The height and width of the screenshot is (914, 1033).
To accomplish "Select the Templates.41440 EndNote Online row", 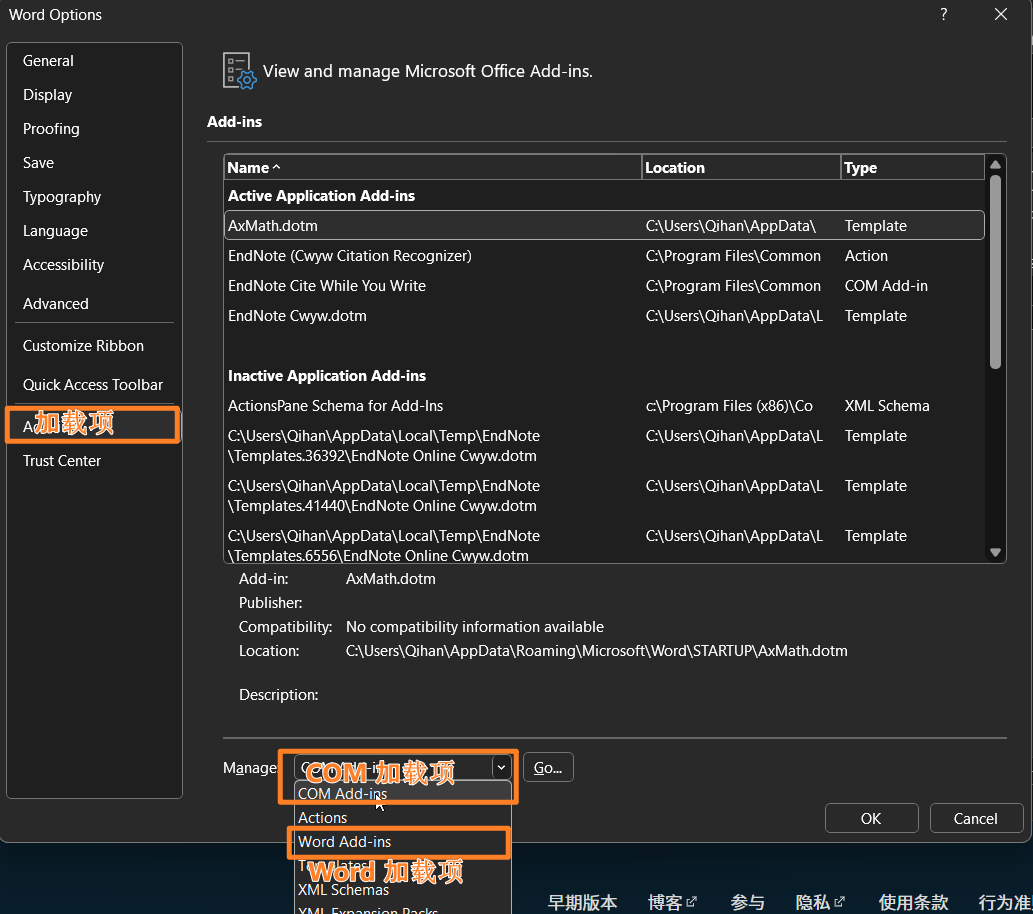I will 604,496.
